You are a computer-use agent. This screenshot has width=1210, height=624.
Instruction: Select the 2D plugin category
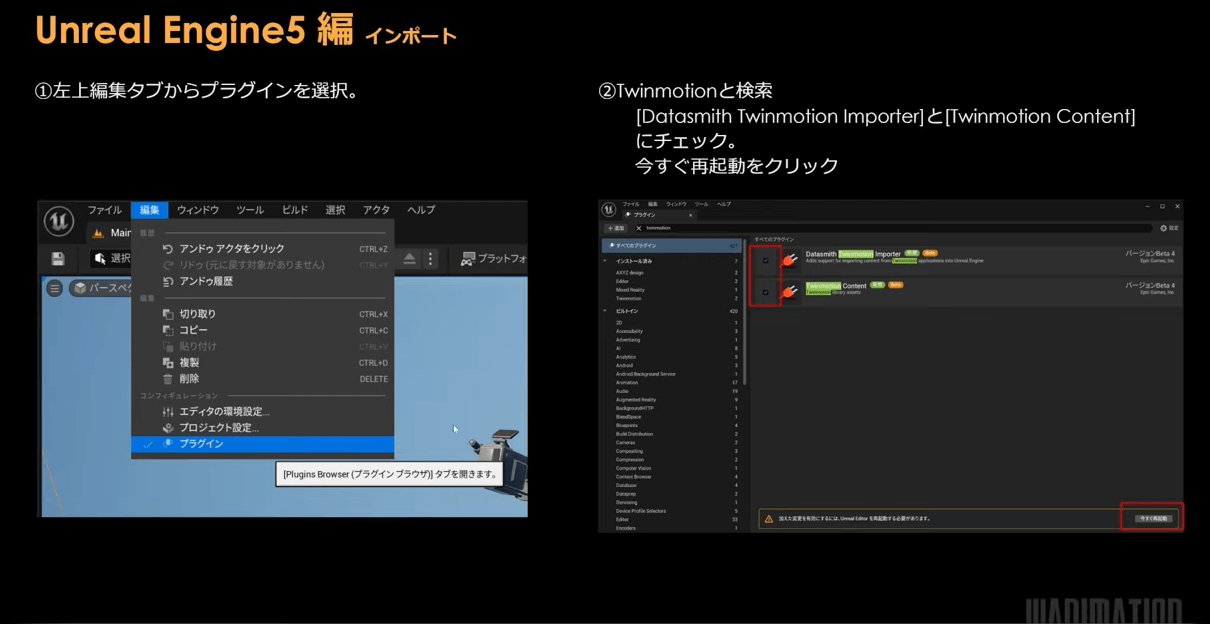pyautogui.click(x=673, y=322)
